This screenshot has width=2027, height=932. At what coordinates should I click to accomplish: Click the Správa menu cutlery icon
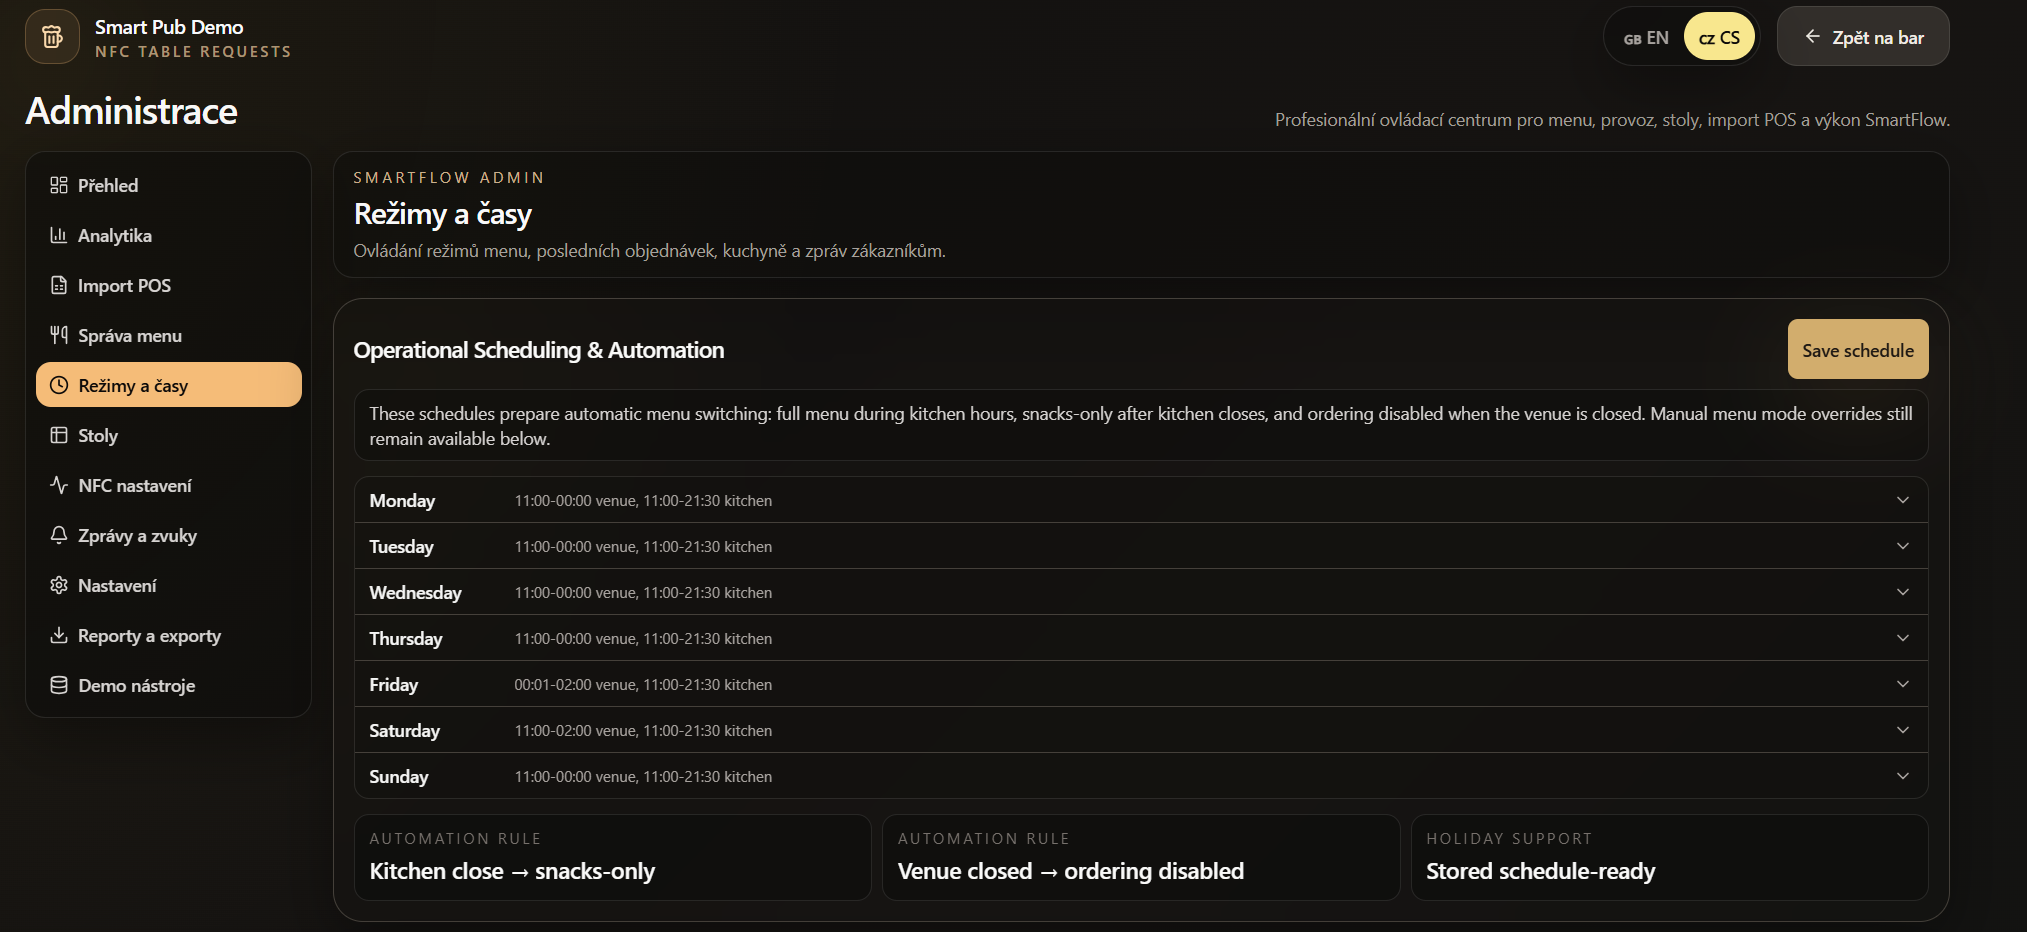pos(59,335)
